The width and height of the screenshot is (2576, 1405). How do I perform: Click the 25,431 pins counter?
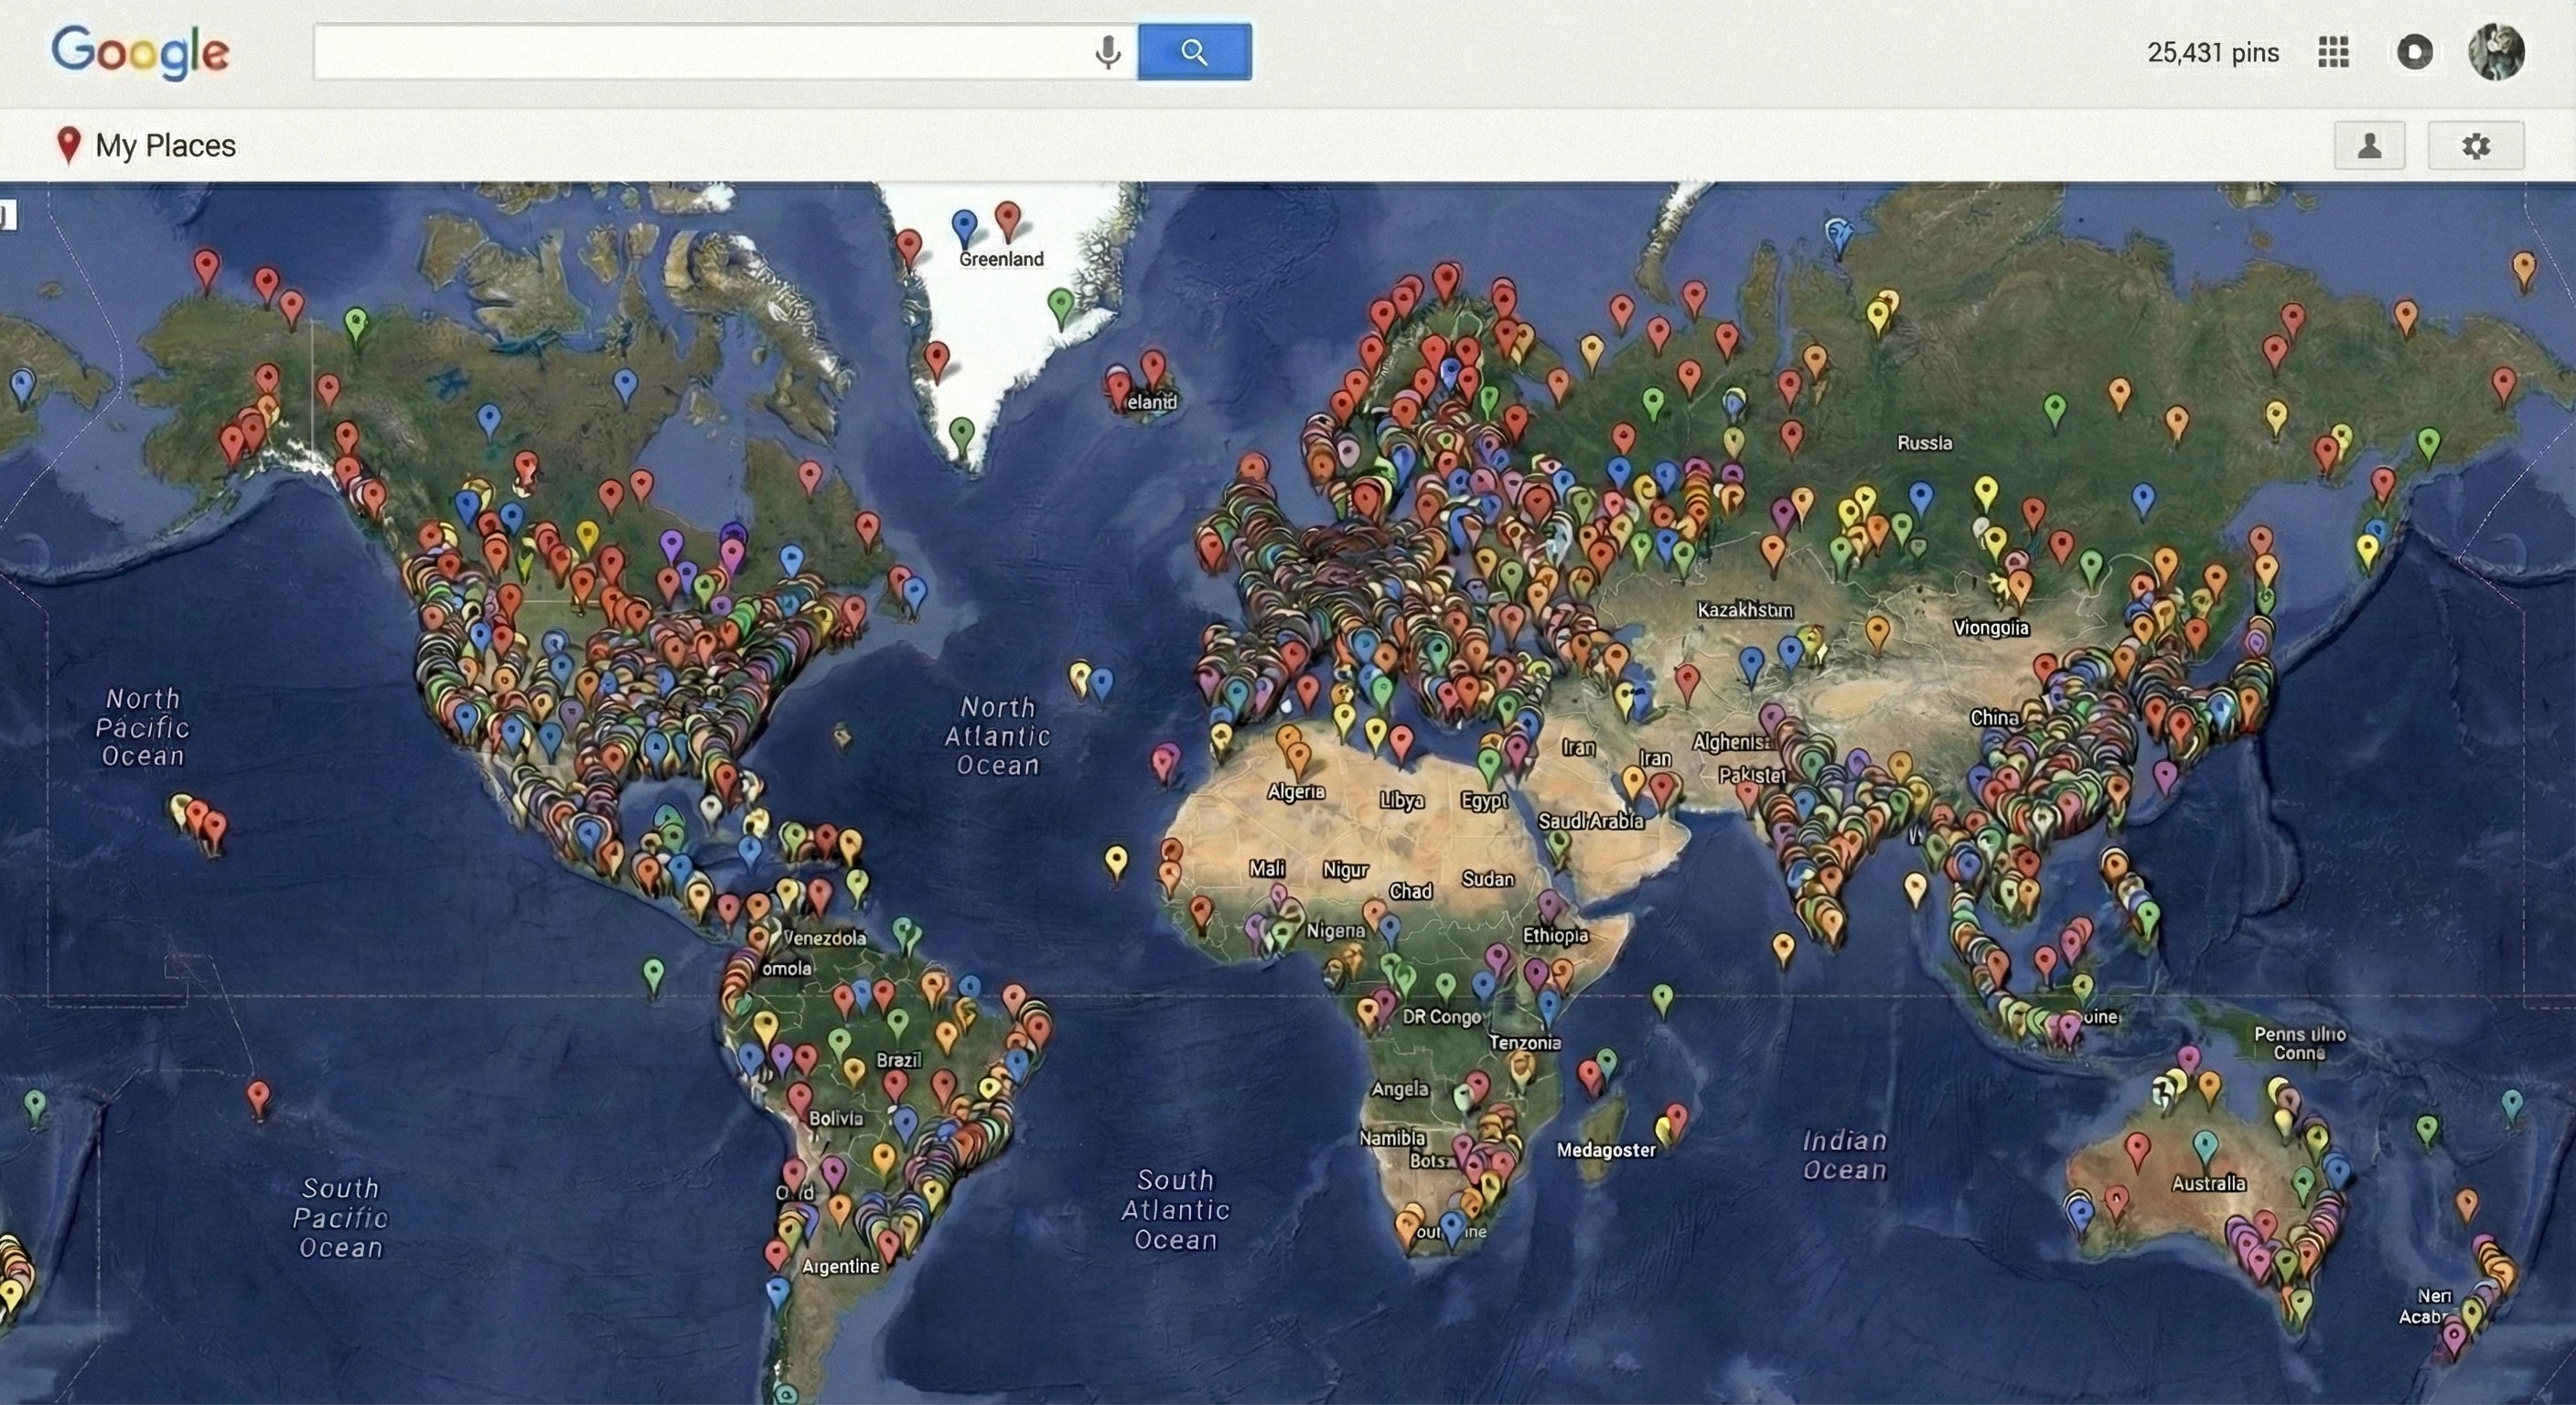(2212, 53)
